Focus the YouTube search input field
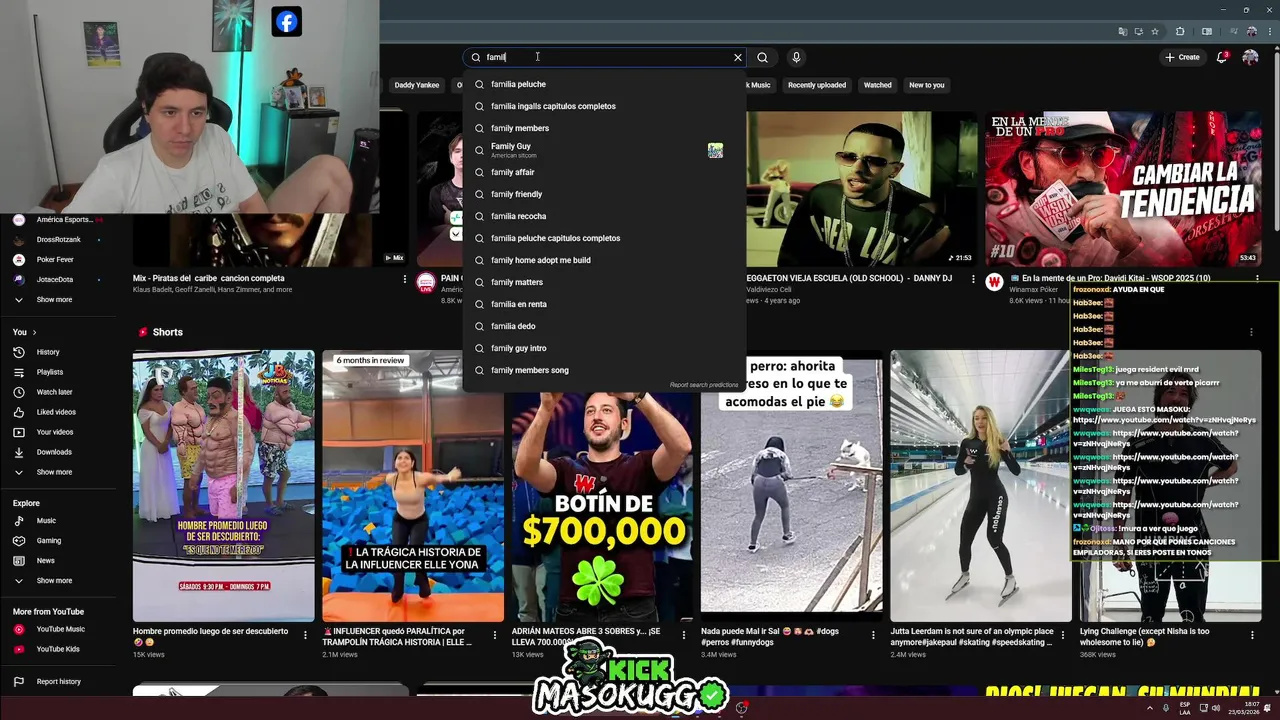This screenshot has height=720, width=1280. pos(605,57)
